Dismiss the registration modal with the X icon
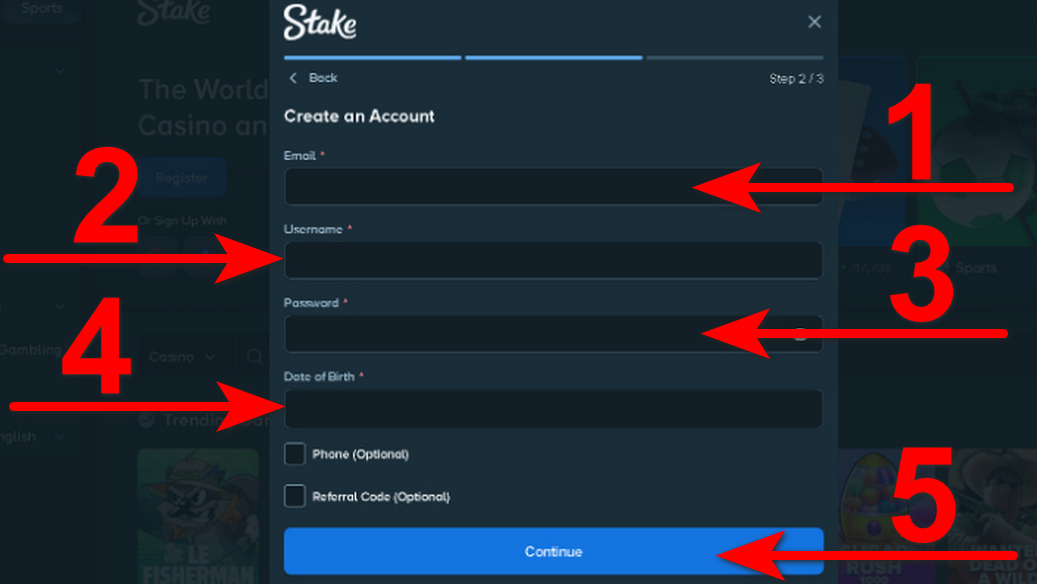Screen dimensions: 1037x584 [x=814, y=21]
